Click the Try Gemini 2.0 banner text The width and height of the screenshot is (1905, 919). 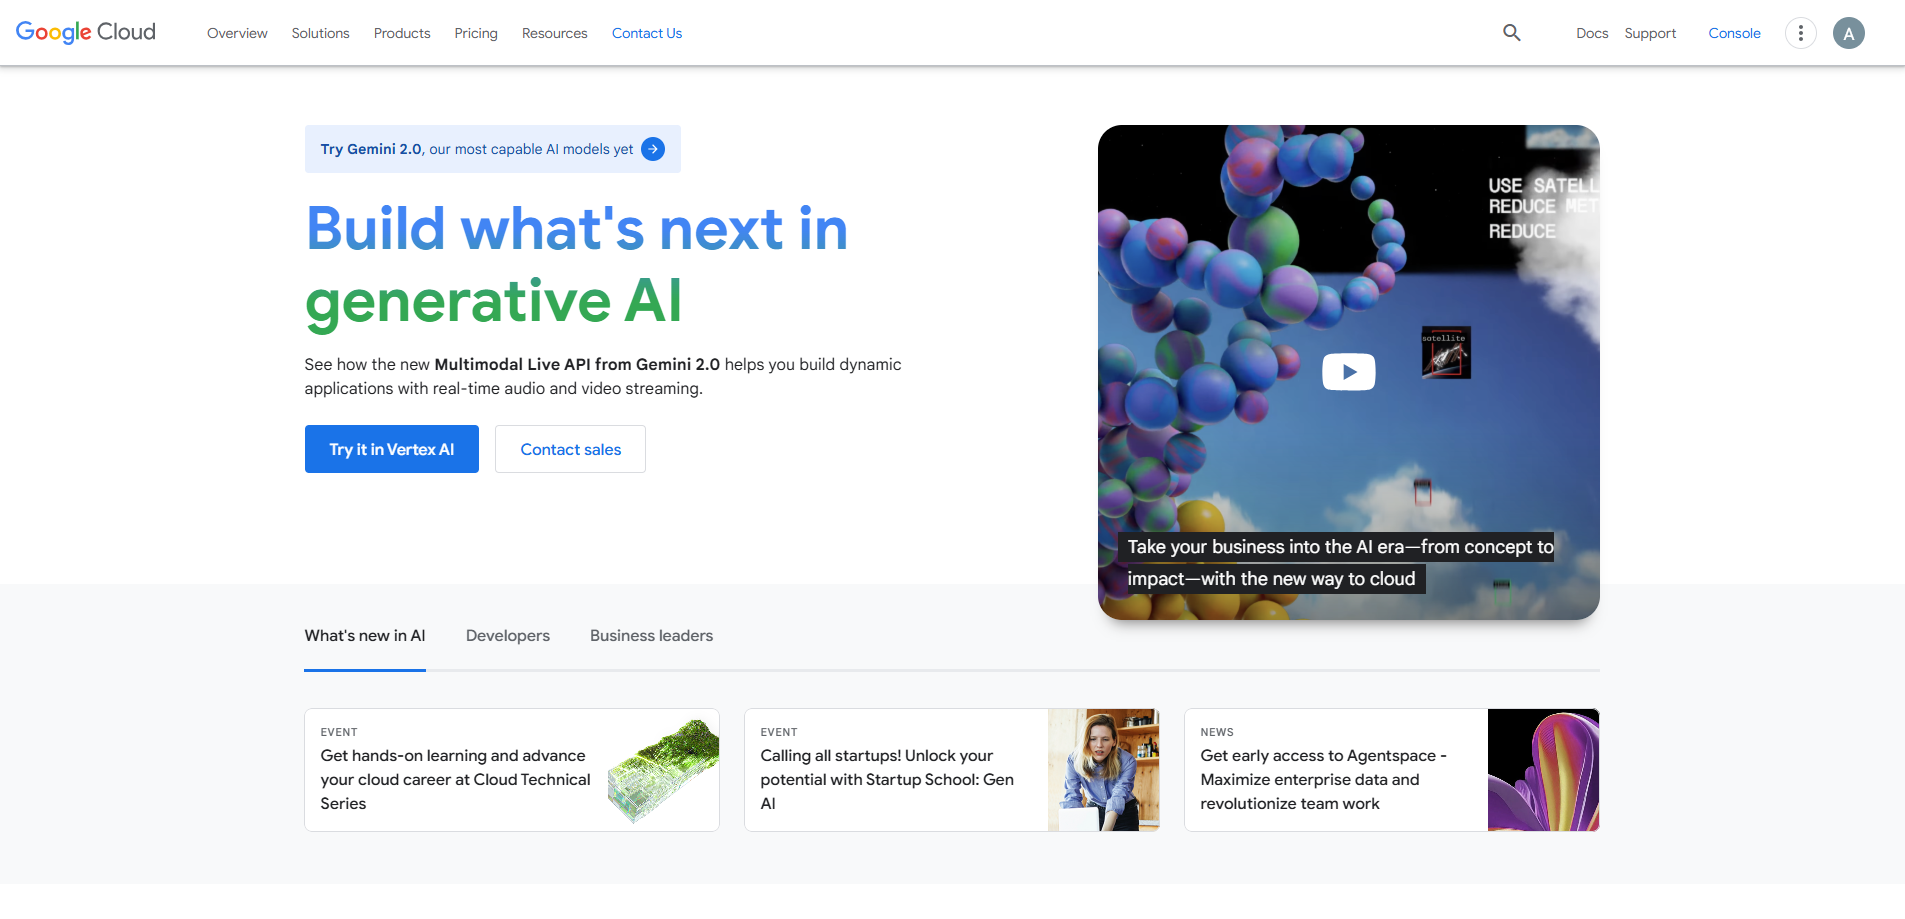[477, 149]
